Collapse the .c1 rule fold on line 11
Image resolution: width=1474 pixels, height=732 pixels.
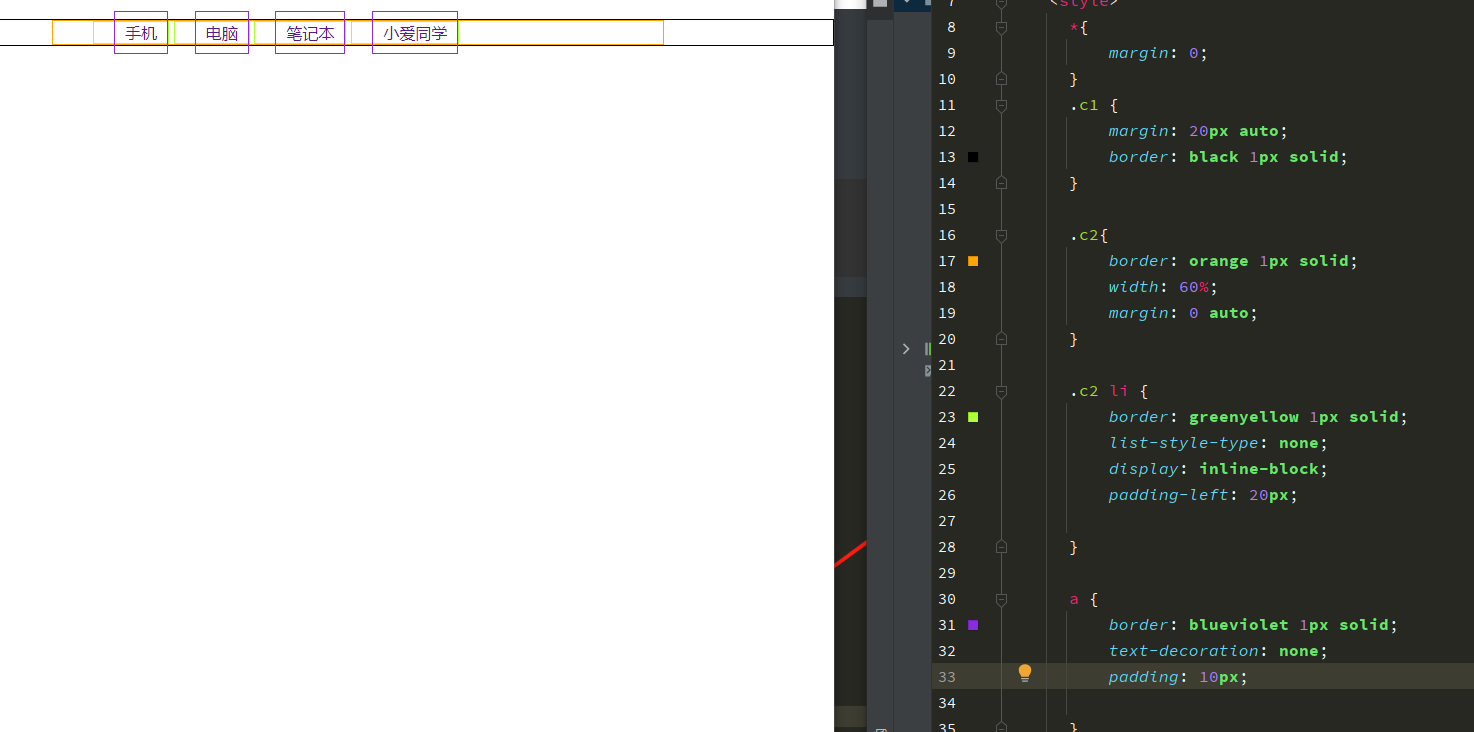1001,105
